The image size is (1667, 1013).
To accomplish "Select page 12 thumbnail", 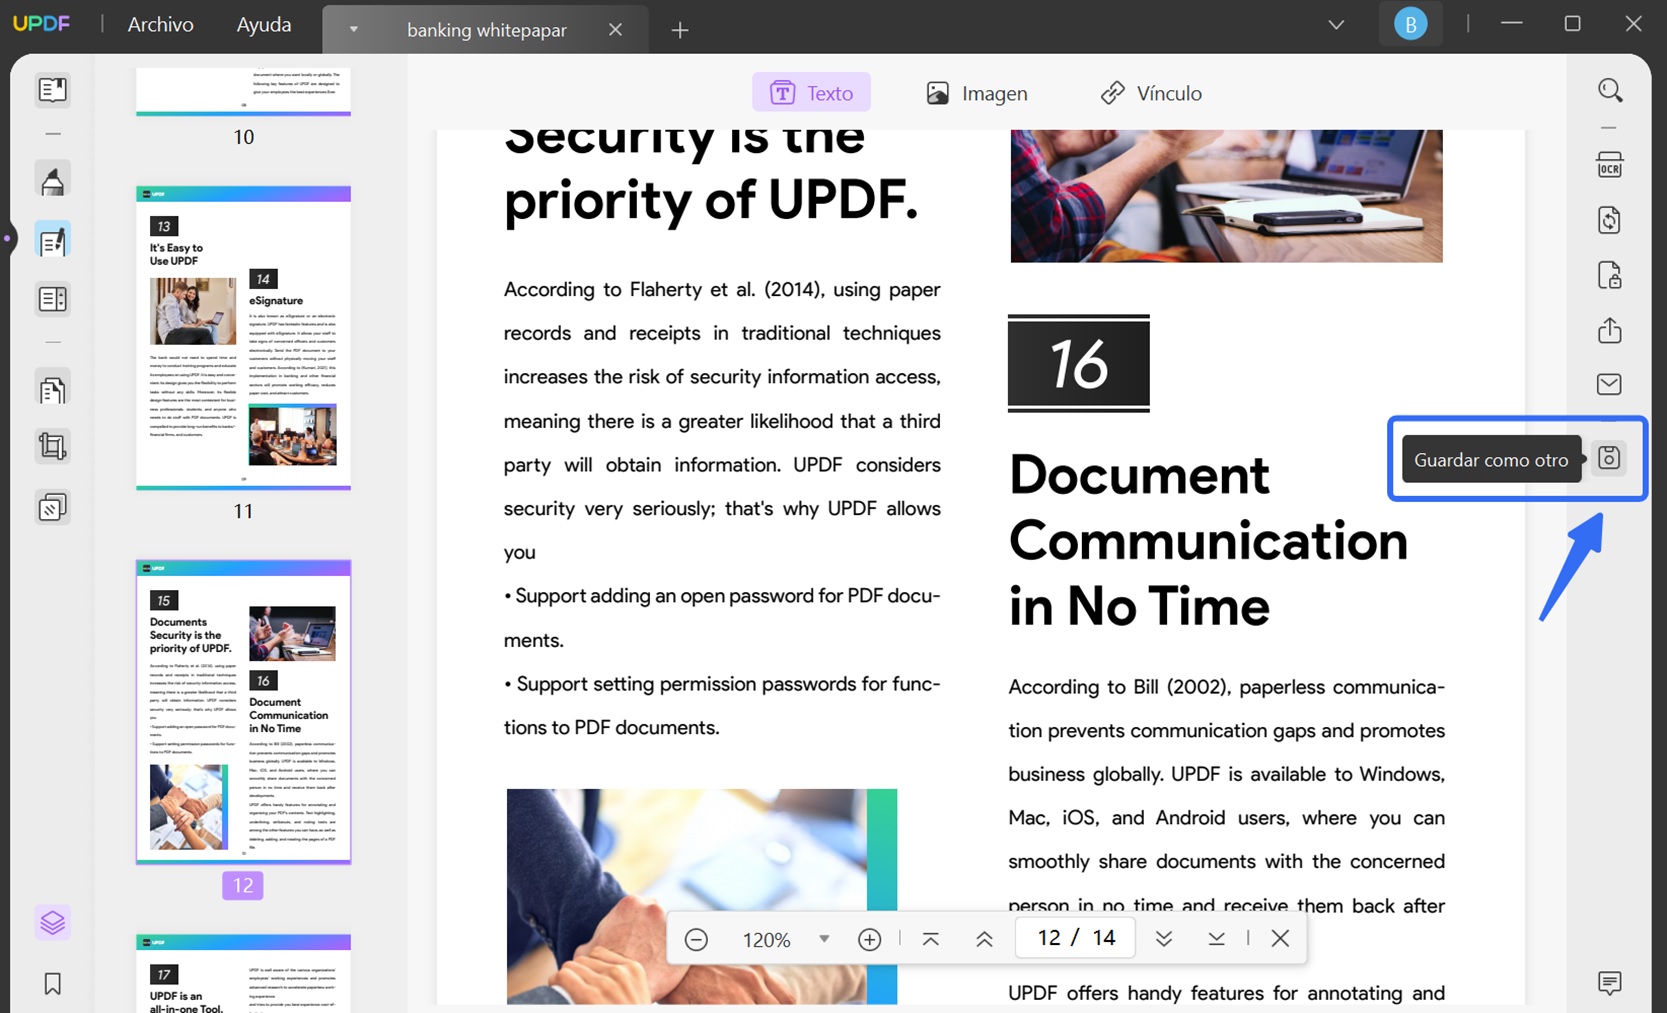I will coord(243,712).
